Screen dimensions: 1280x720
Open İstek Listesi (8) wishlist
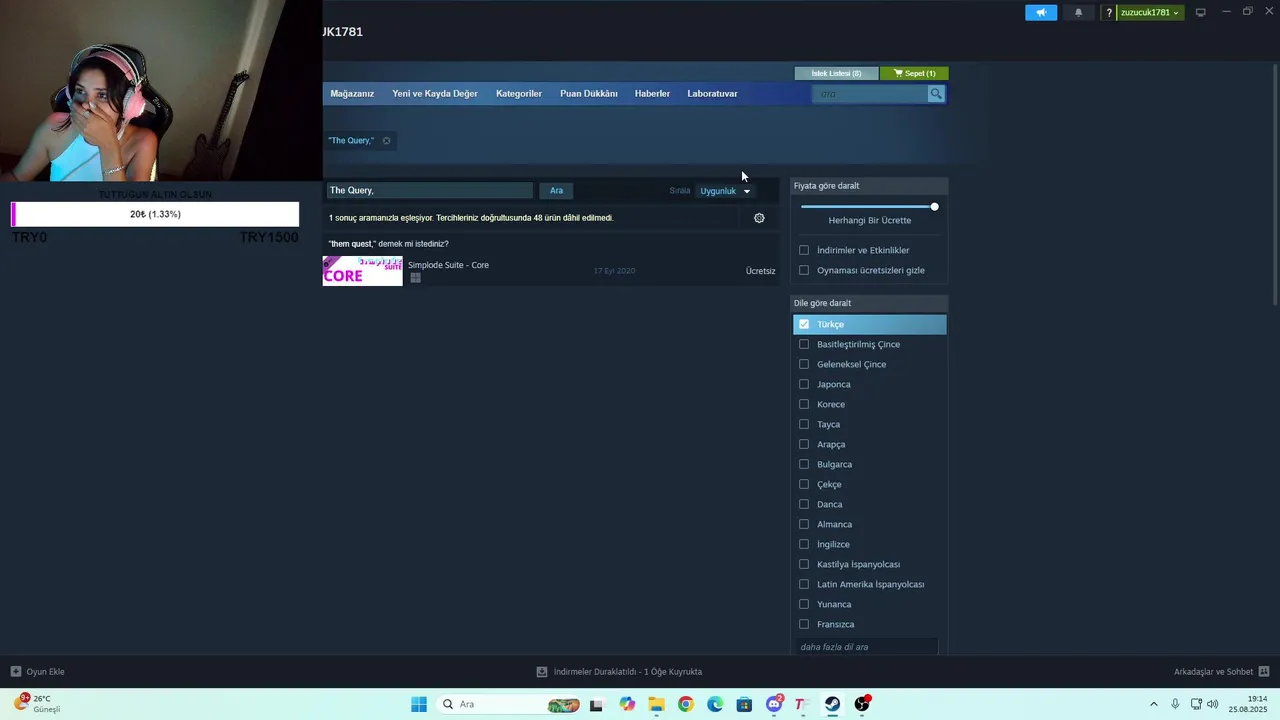pyautogui.click(x=836, y=73)
